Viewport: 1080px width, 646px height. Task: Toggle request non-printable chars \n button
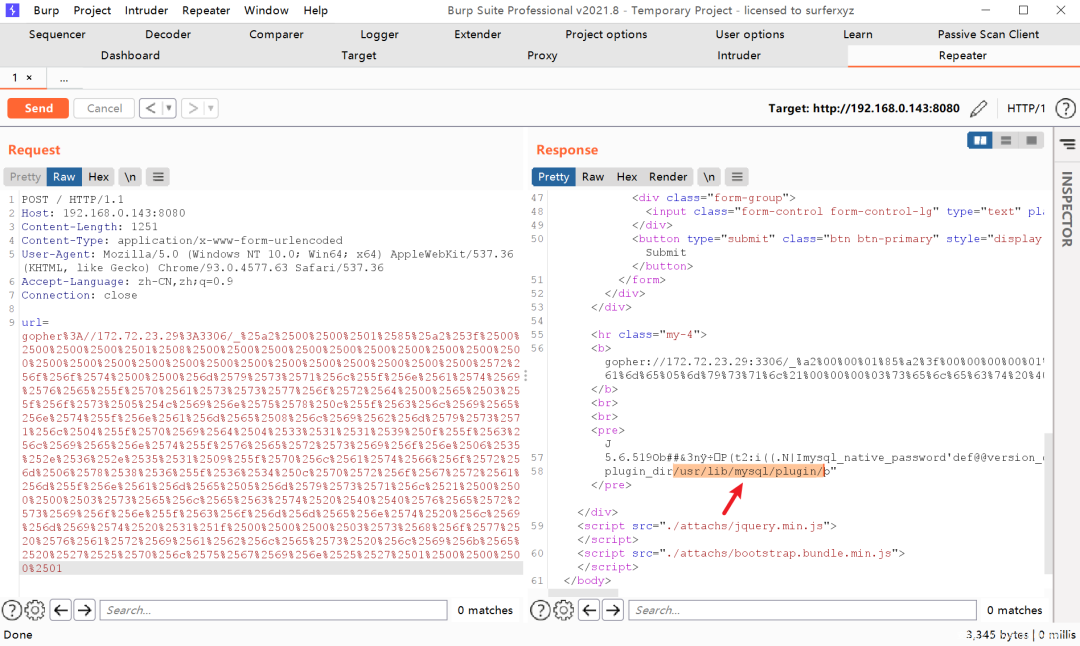coord(130,177)
